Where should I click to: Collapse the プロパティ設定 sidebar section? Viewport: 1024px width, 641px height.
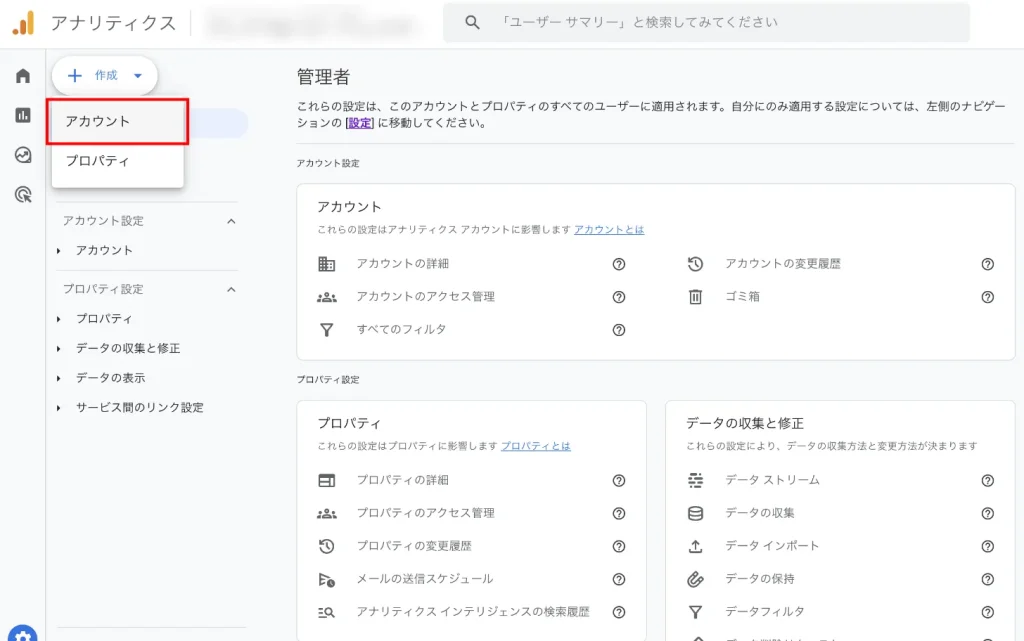point(231,289)
